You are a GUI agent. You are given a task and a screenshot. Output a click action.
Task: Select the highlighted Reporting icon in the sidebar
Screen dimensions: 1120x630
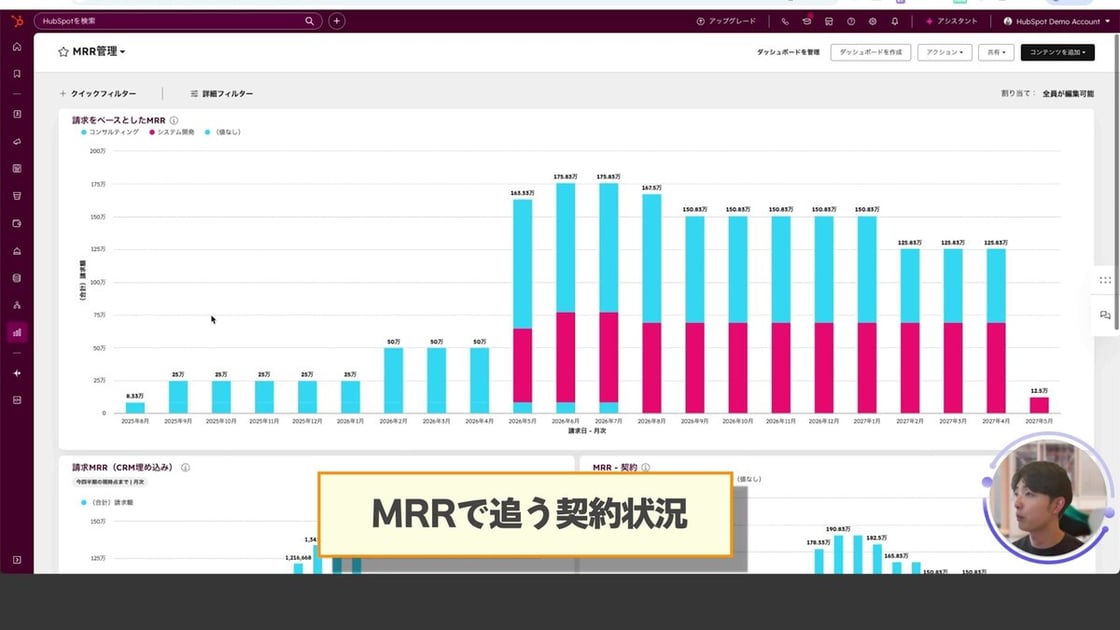(x=15, y=330)
